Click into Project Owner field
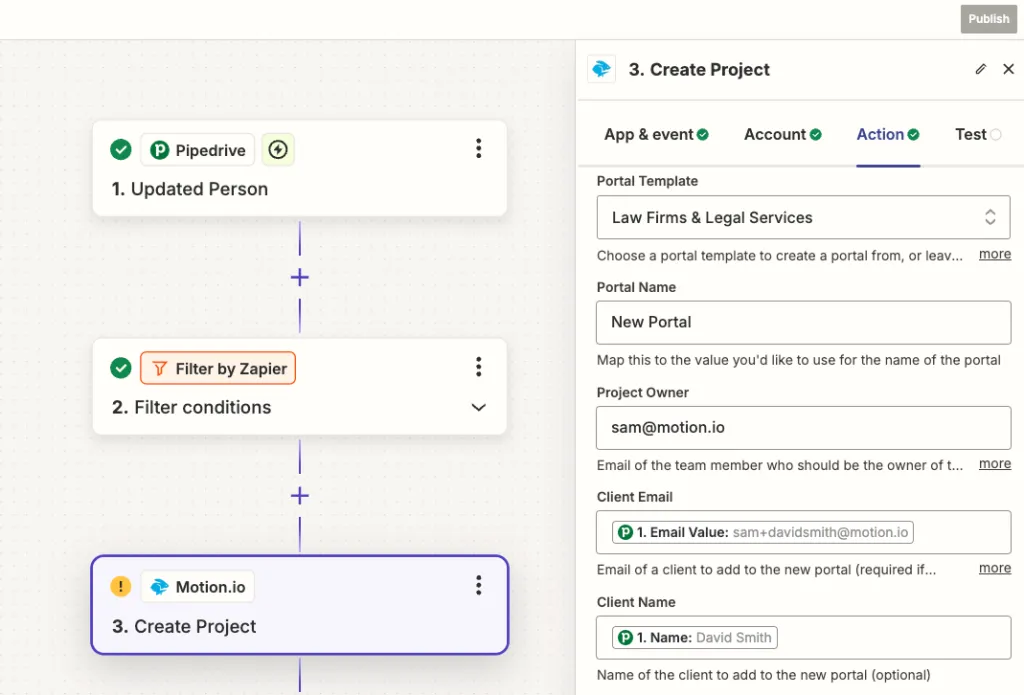This screenshot has width=1024, height=695. click(x=803, y=428)
